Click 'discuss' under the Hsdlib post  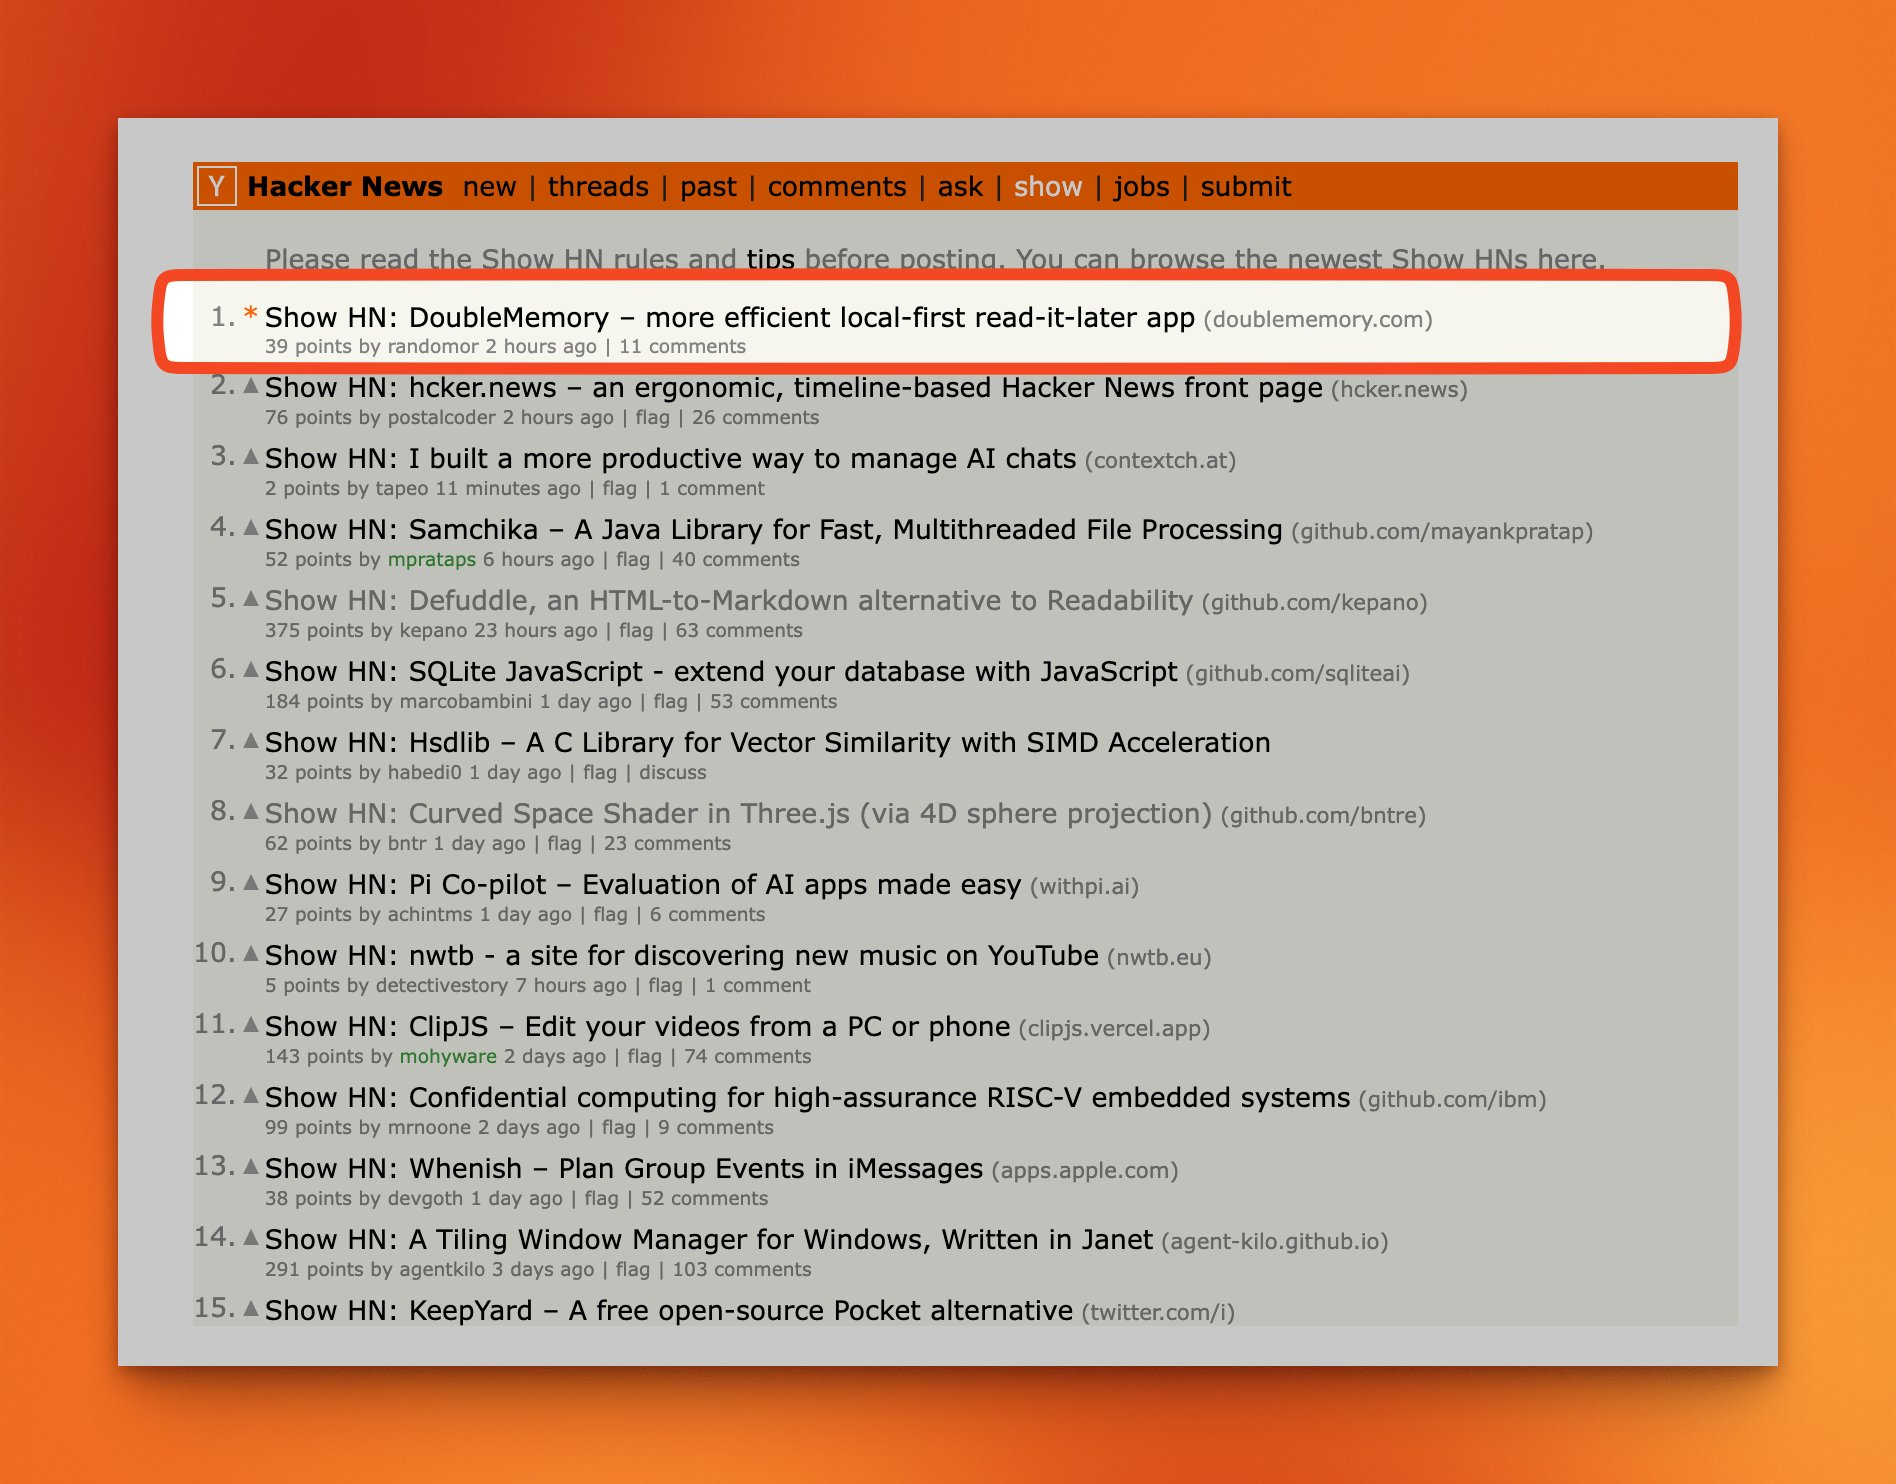(672, 773)
